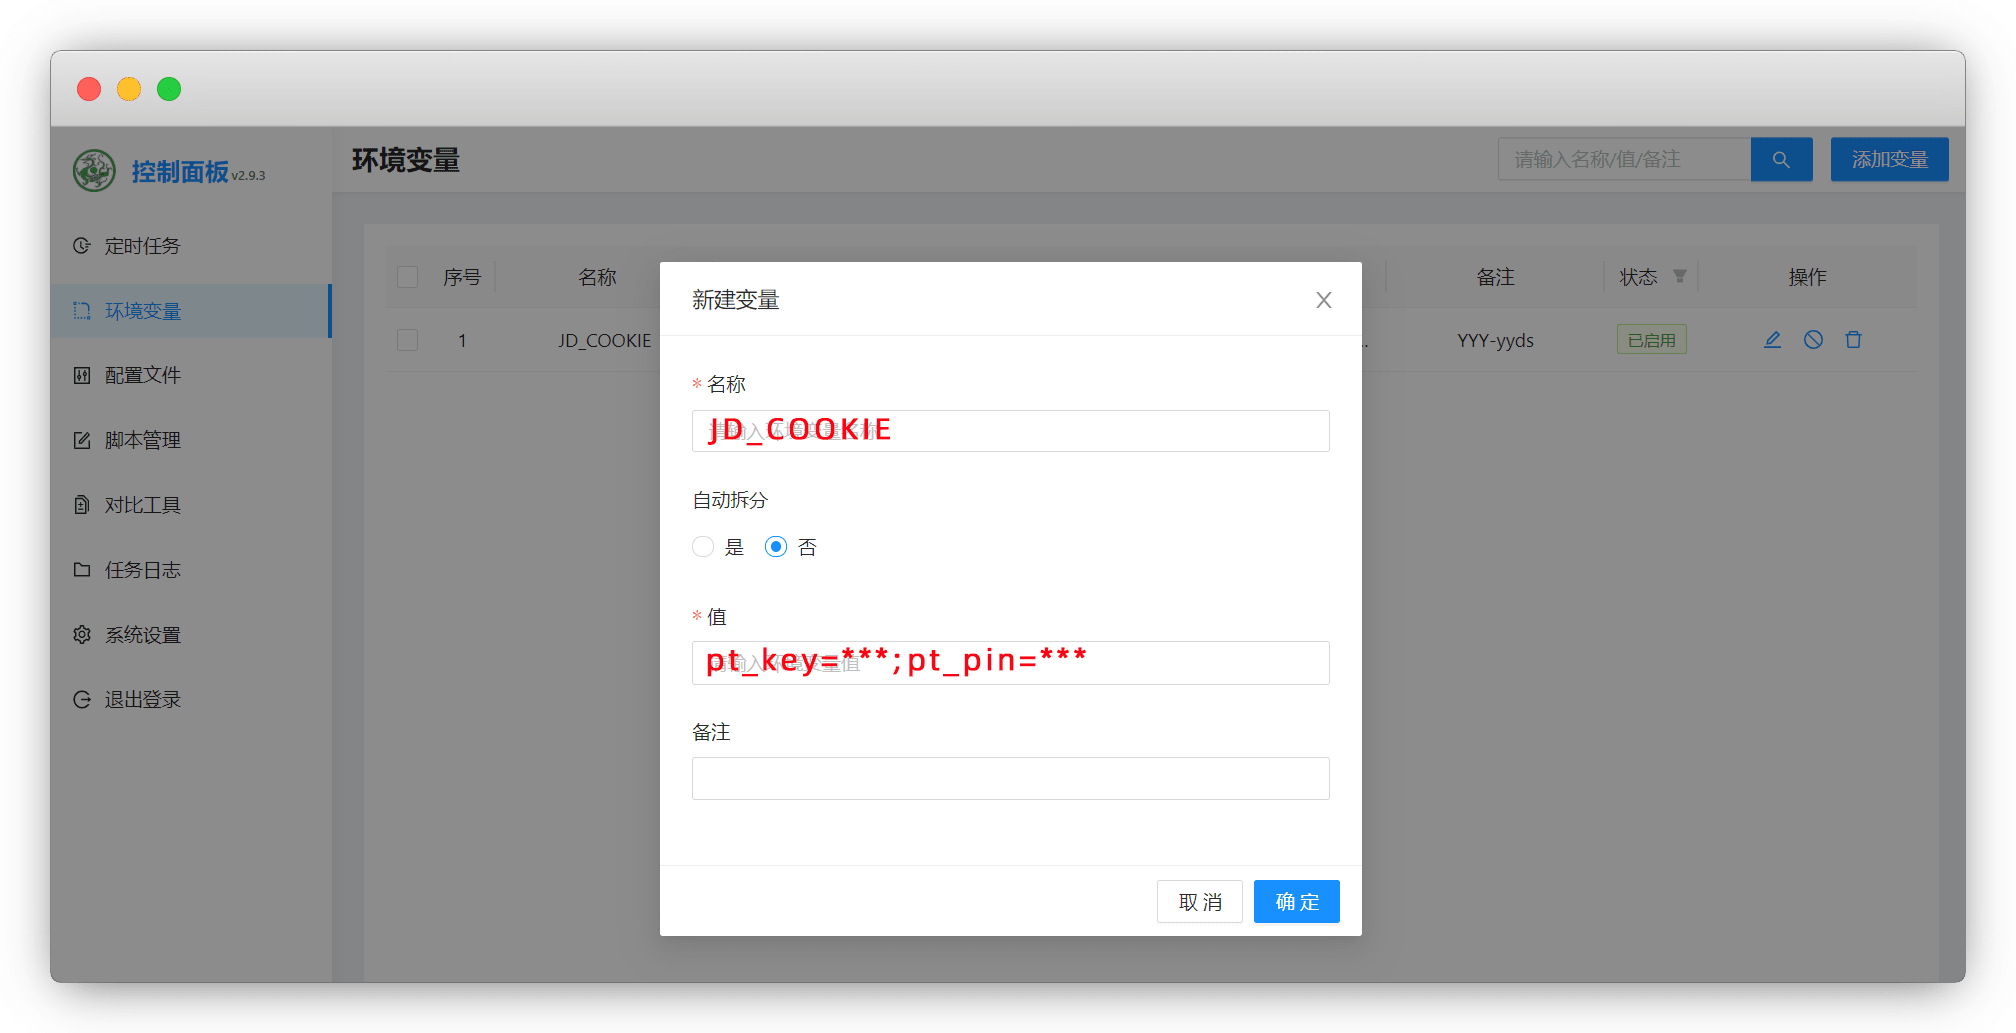Open 对比工具 from the sidebar
The image size is (2016, 1033).
(x=142, y=506)
